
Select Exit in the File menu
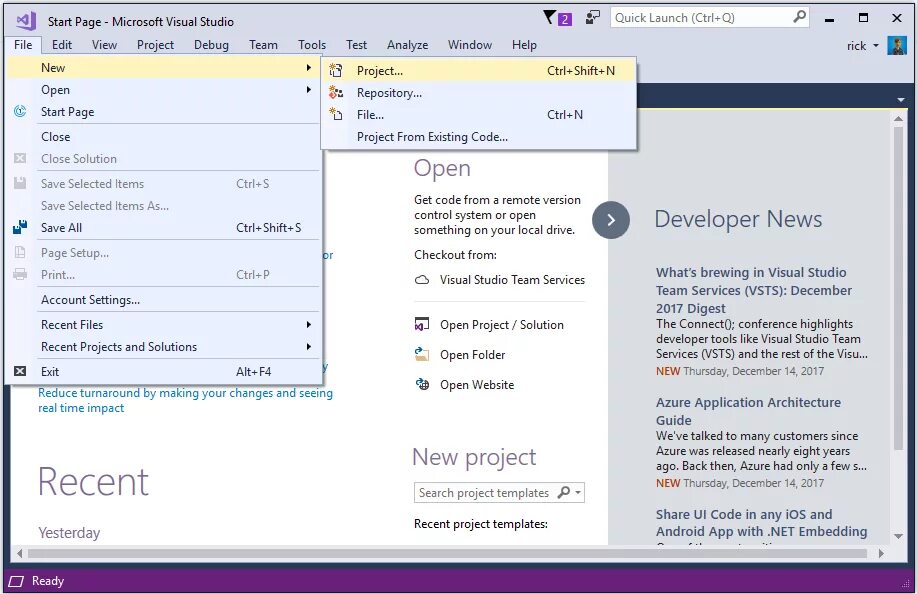coord(163,372)
